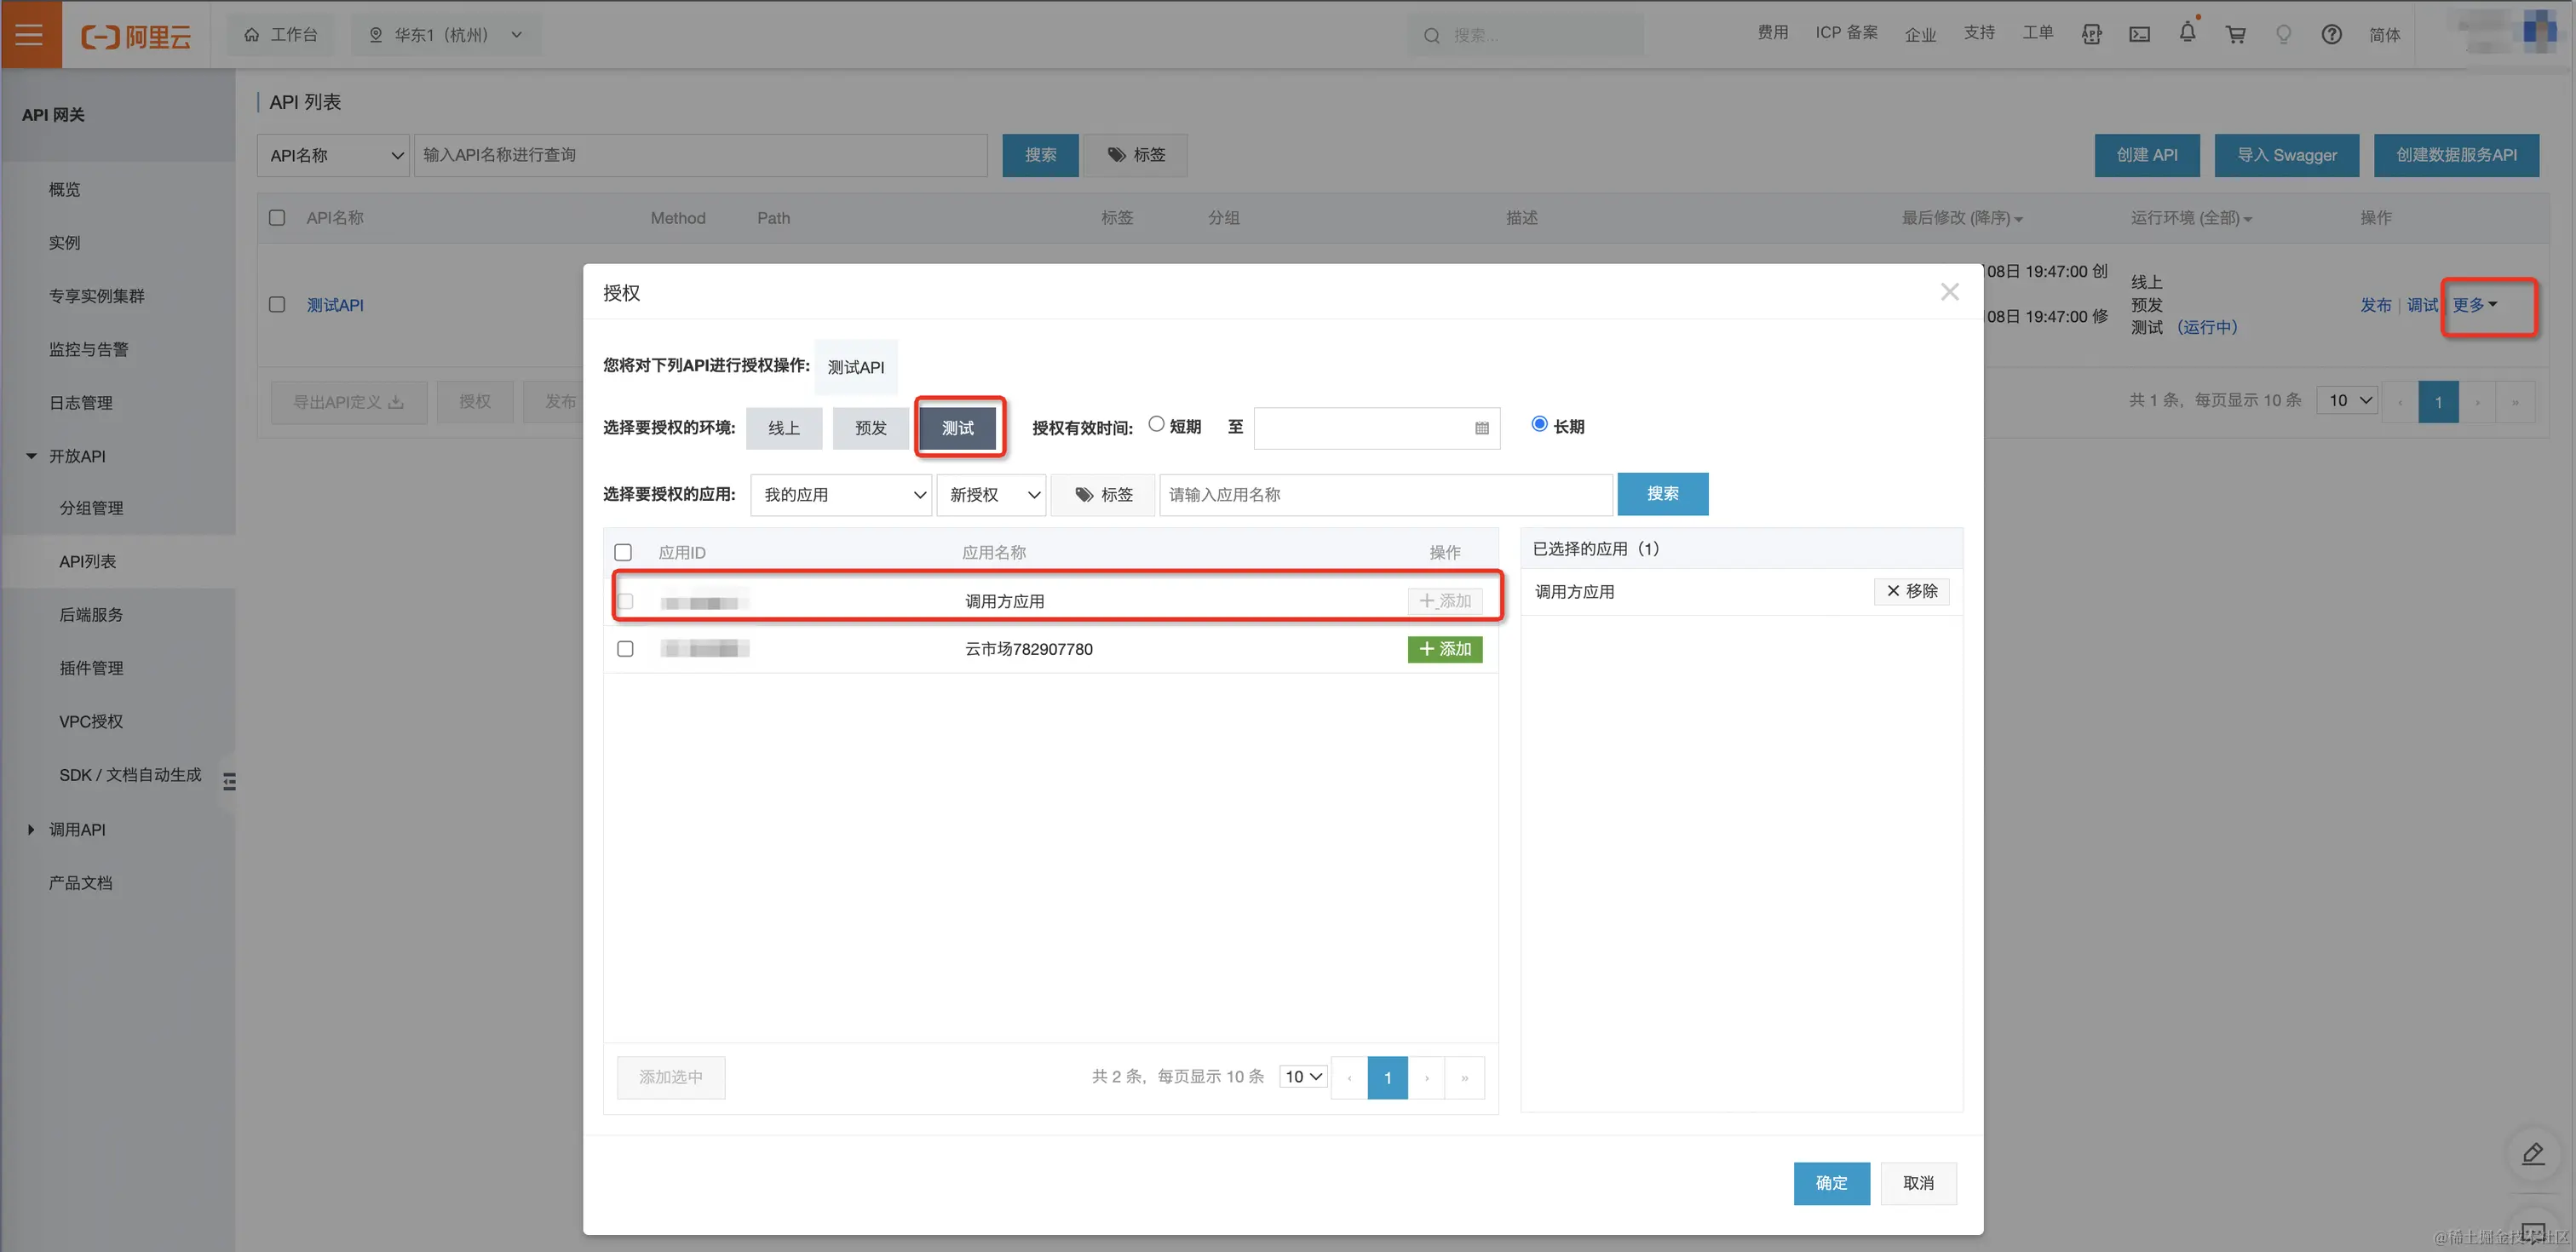
Task: Open the Cloud Shell terminal icon
Action: 2139,34
